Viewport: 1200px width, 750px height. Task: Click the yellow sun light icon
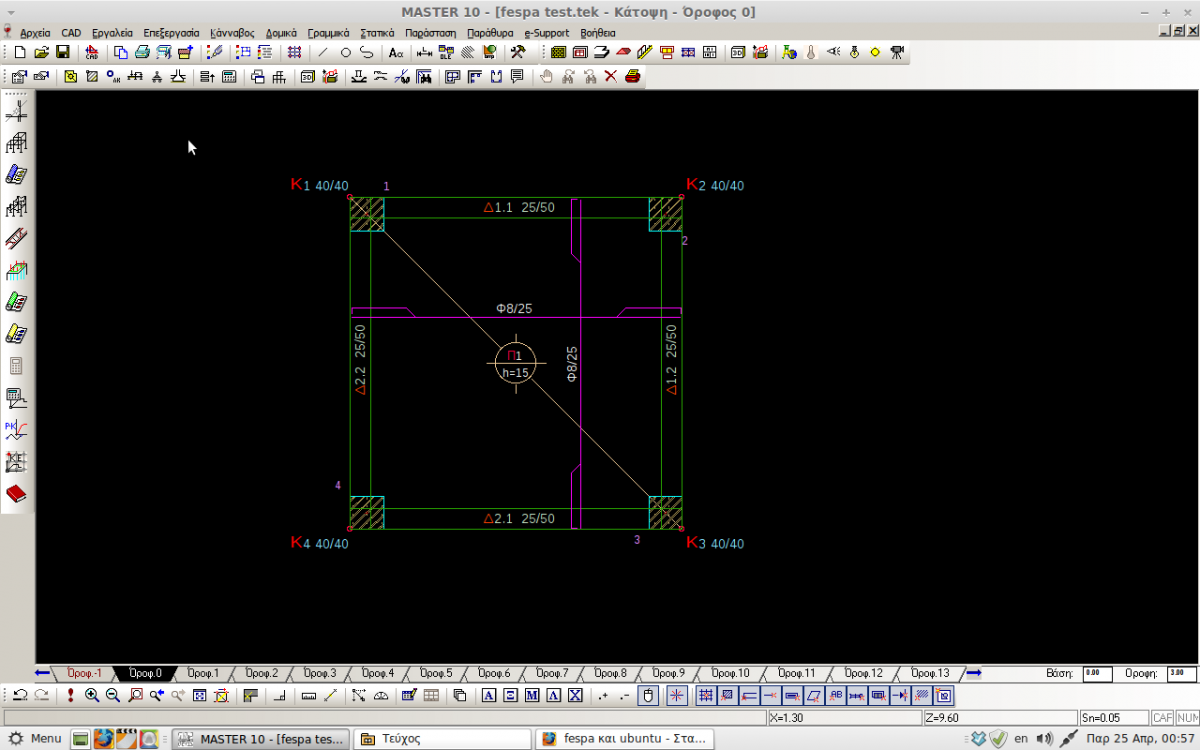point(875,52)
